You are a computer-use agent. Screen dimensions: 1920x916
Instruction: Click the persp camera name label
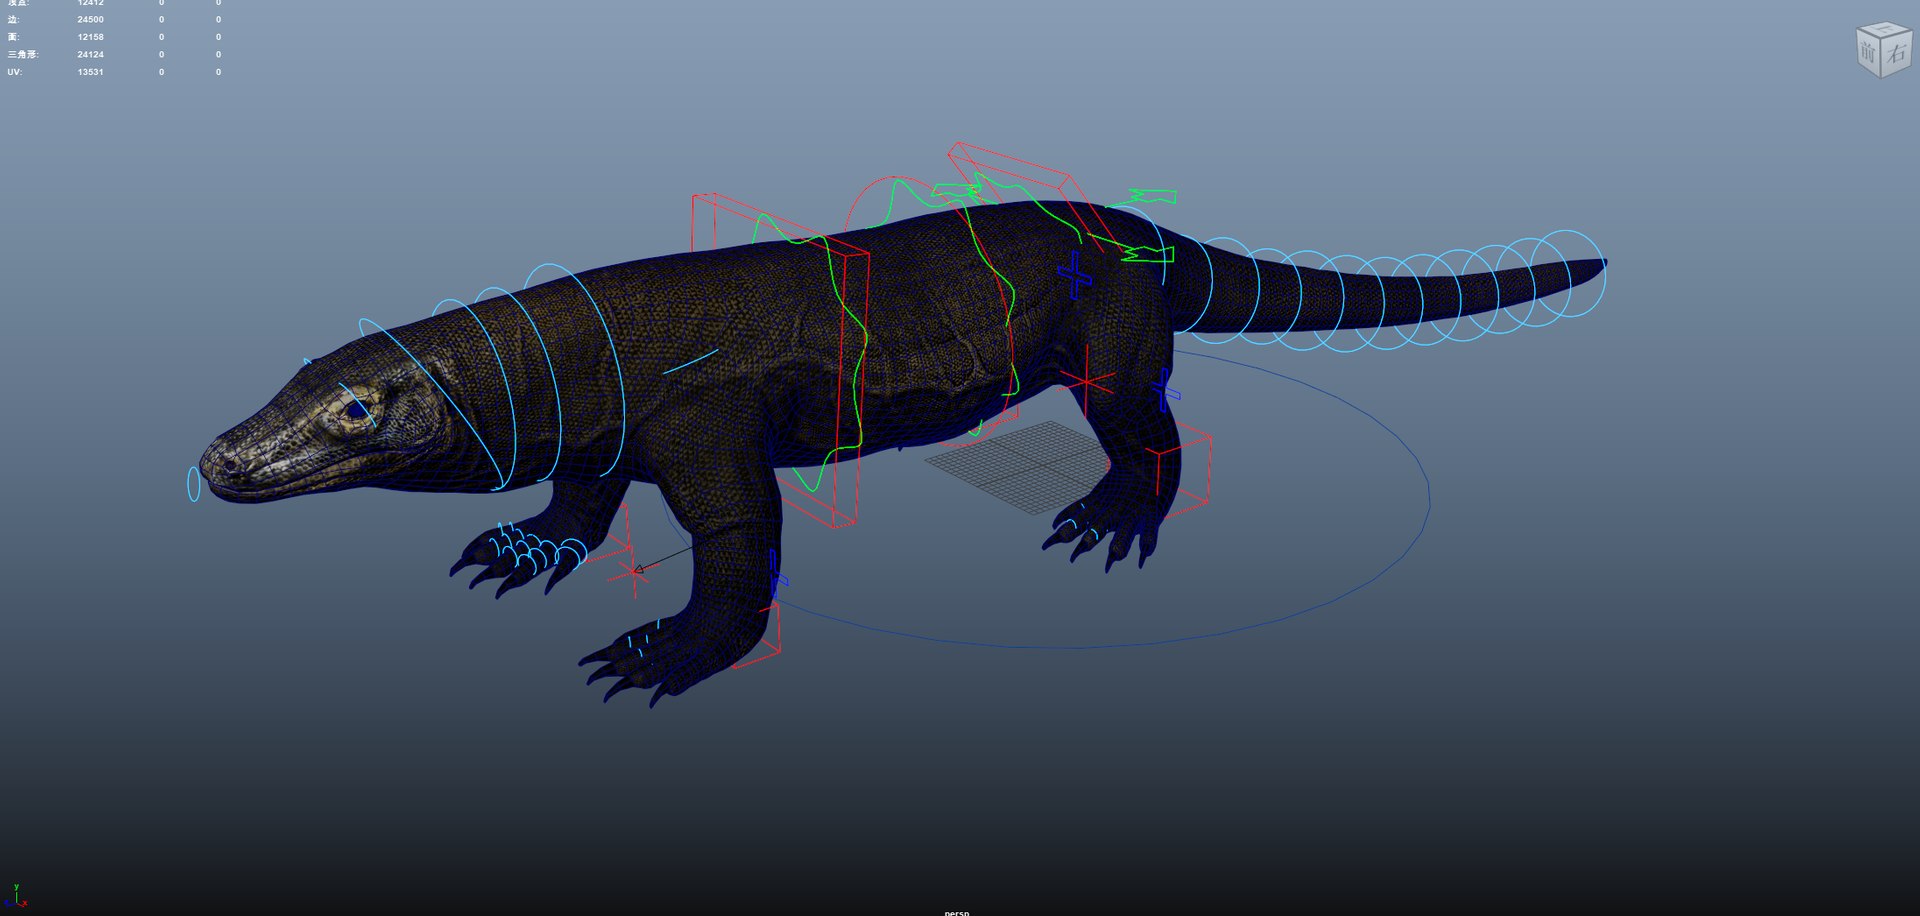957,911
